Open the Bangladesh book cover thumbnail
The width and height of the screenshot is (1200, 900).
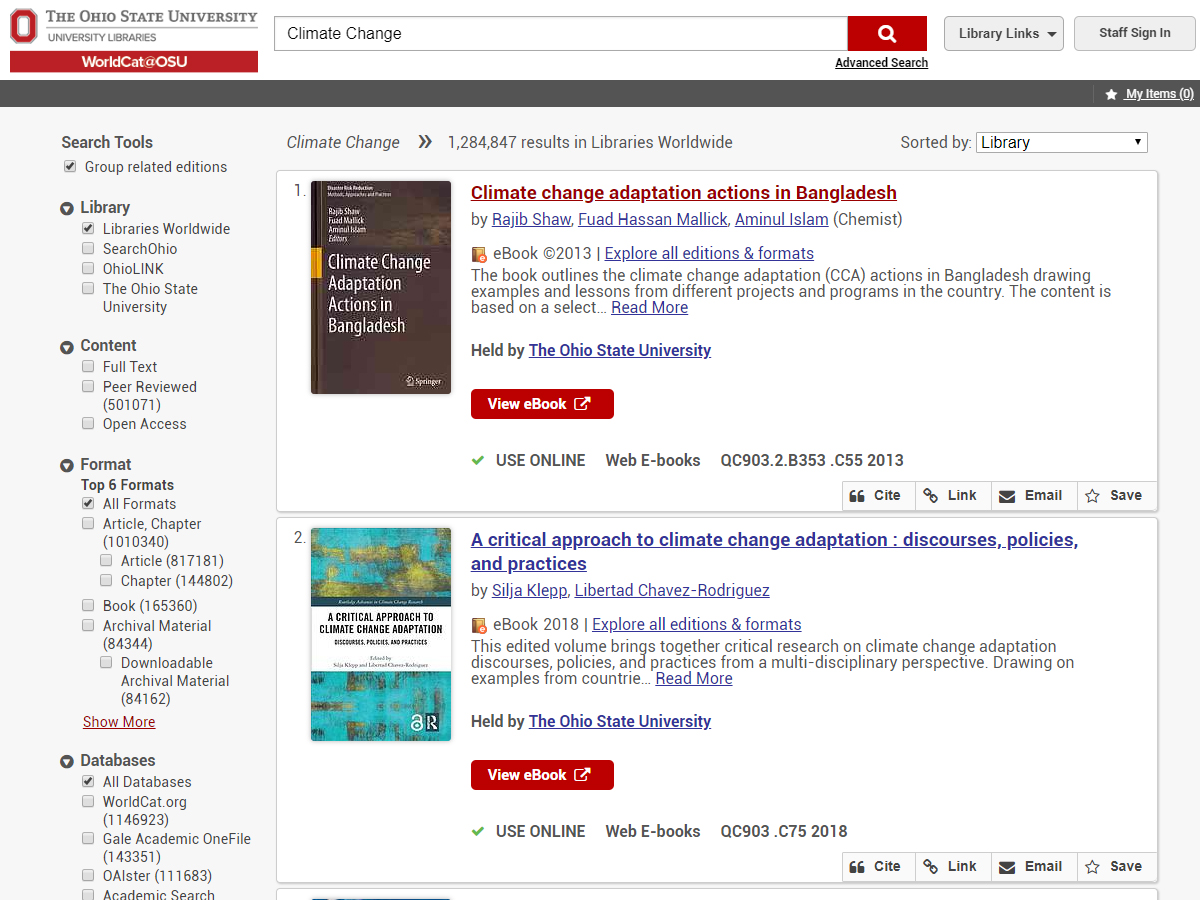(x=381, y=287)
